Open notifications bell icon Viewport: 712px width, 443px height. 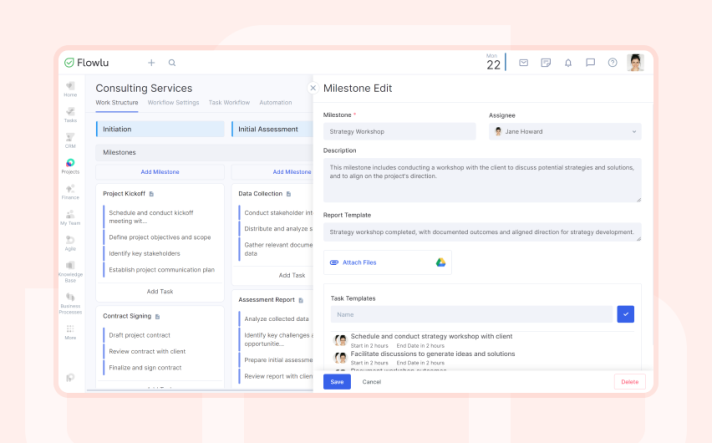568,63
